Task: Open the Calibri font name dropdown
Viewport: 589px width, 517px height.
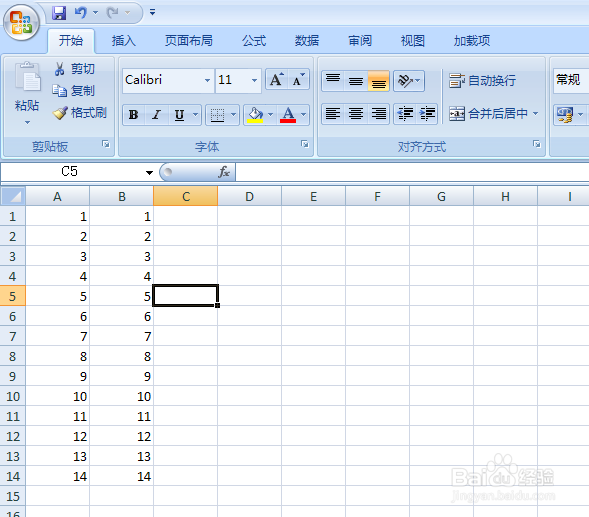Action: pyautogui.click(x=207, y=80)
